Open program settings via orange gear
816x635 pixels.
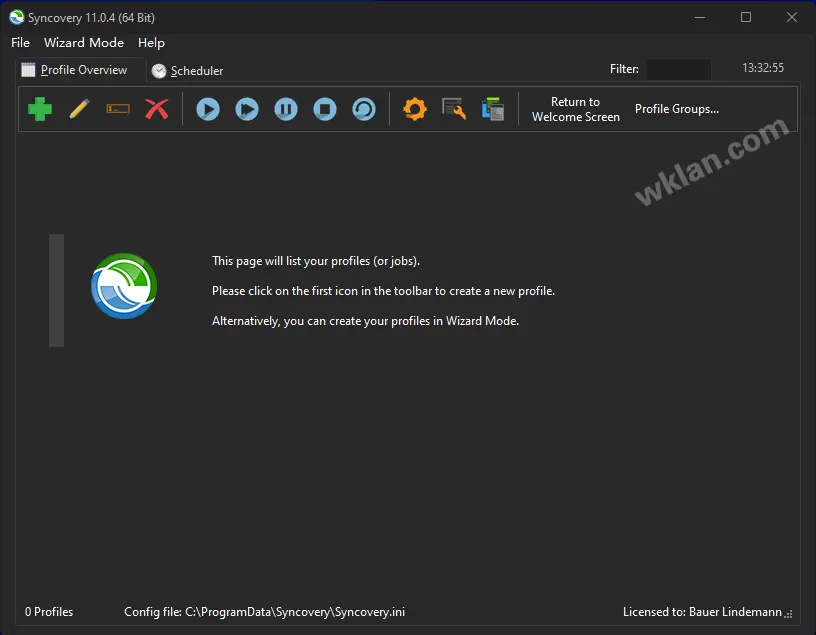pyautogui.click(x=415, y=109)
